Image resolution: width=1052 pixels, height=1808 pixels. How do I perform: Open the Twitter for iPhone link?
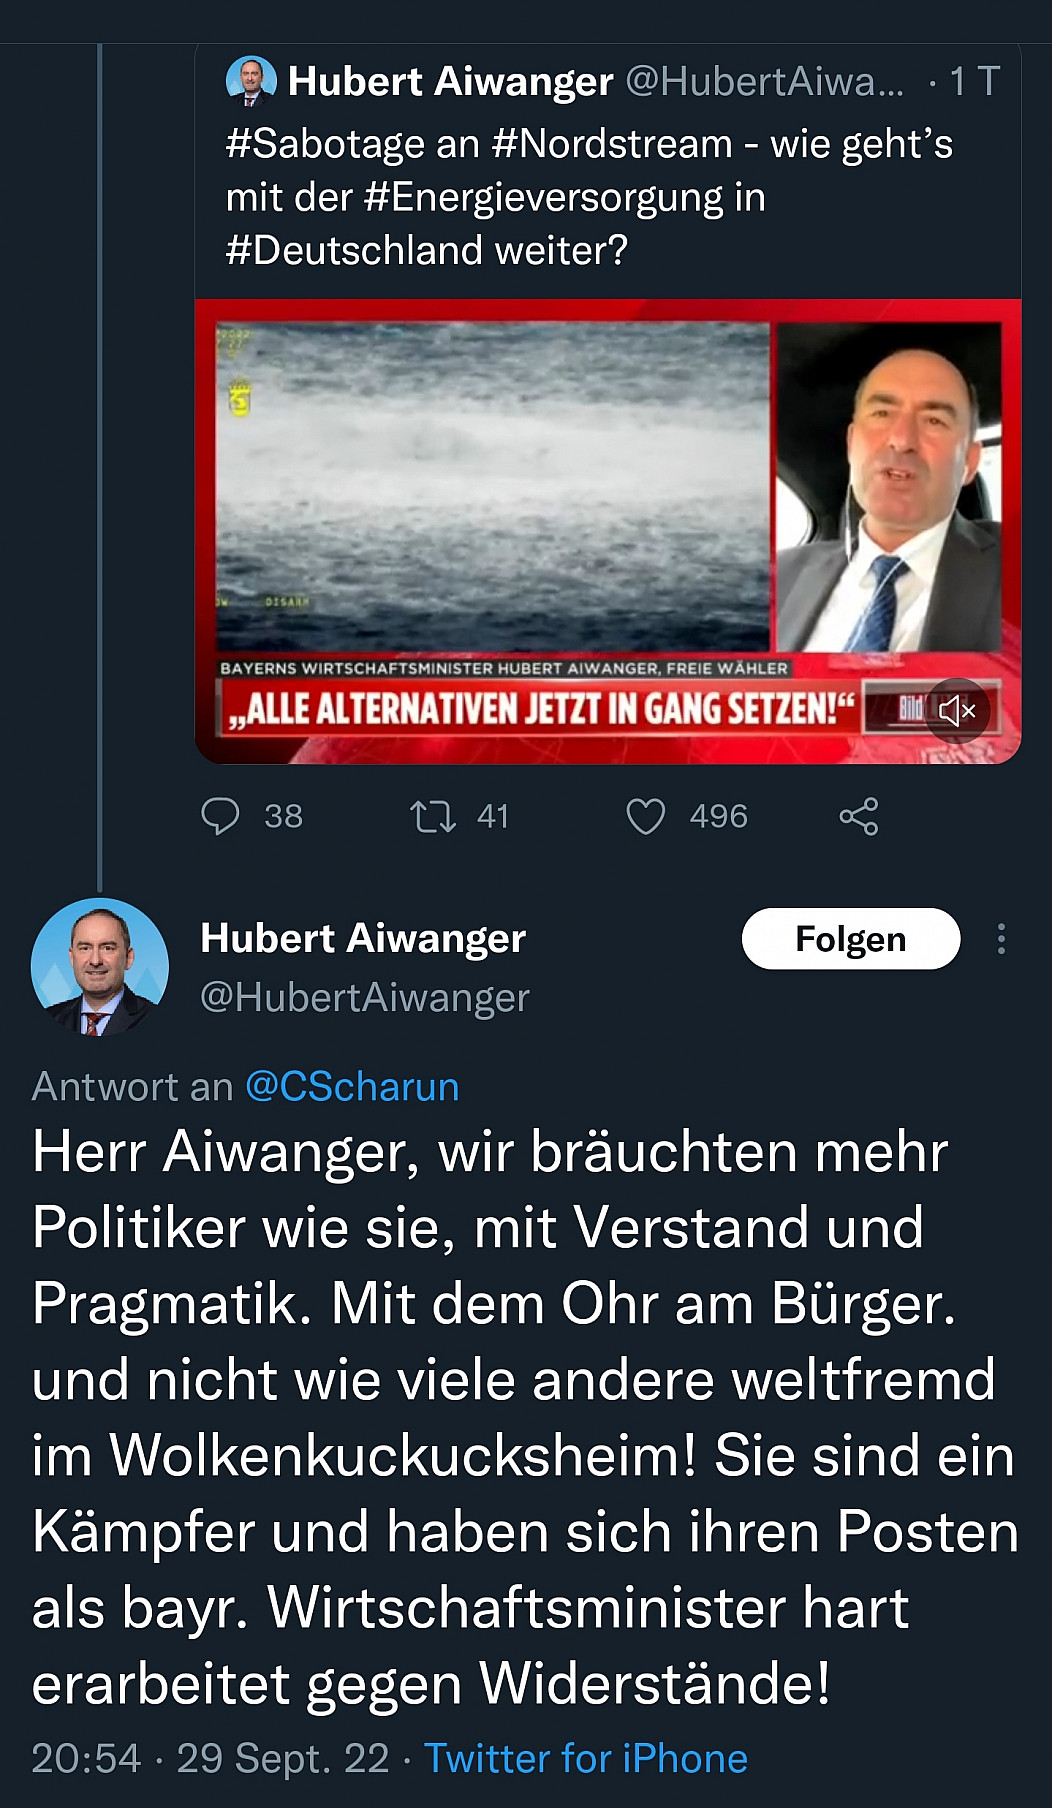pos(586,1759)
